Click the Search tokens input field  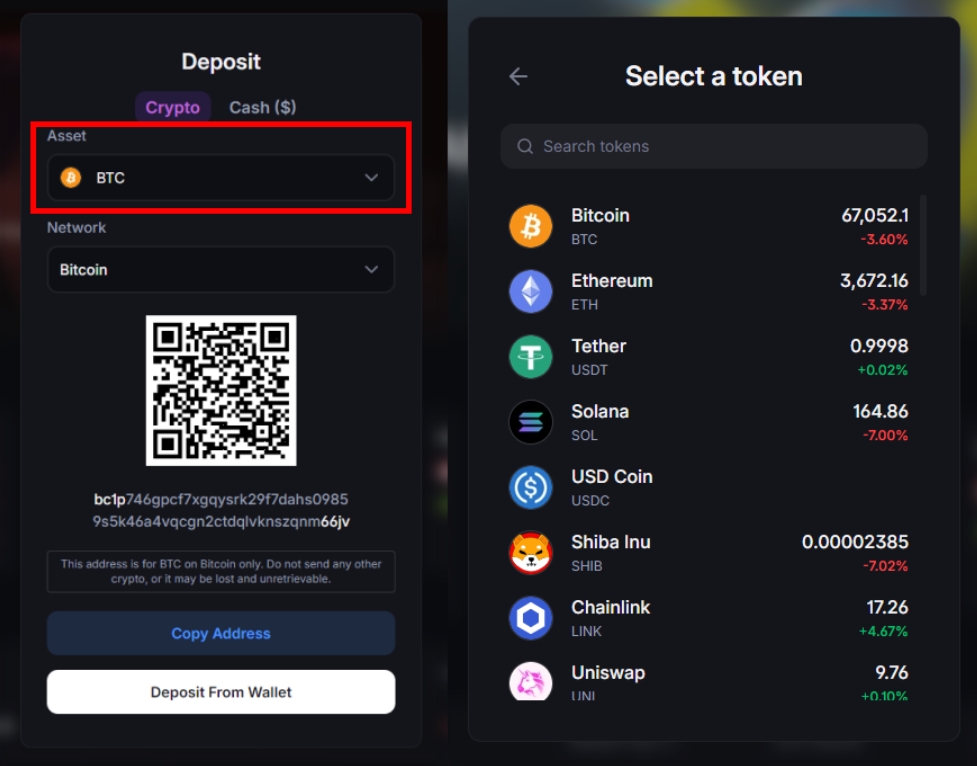tap(714, 147)
